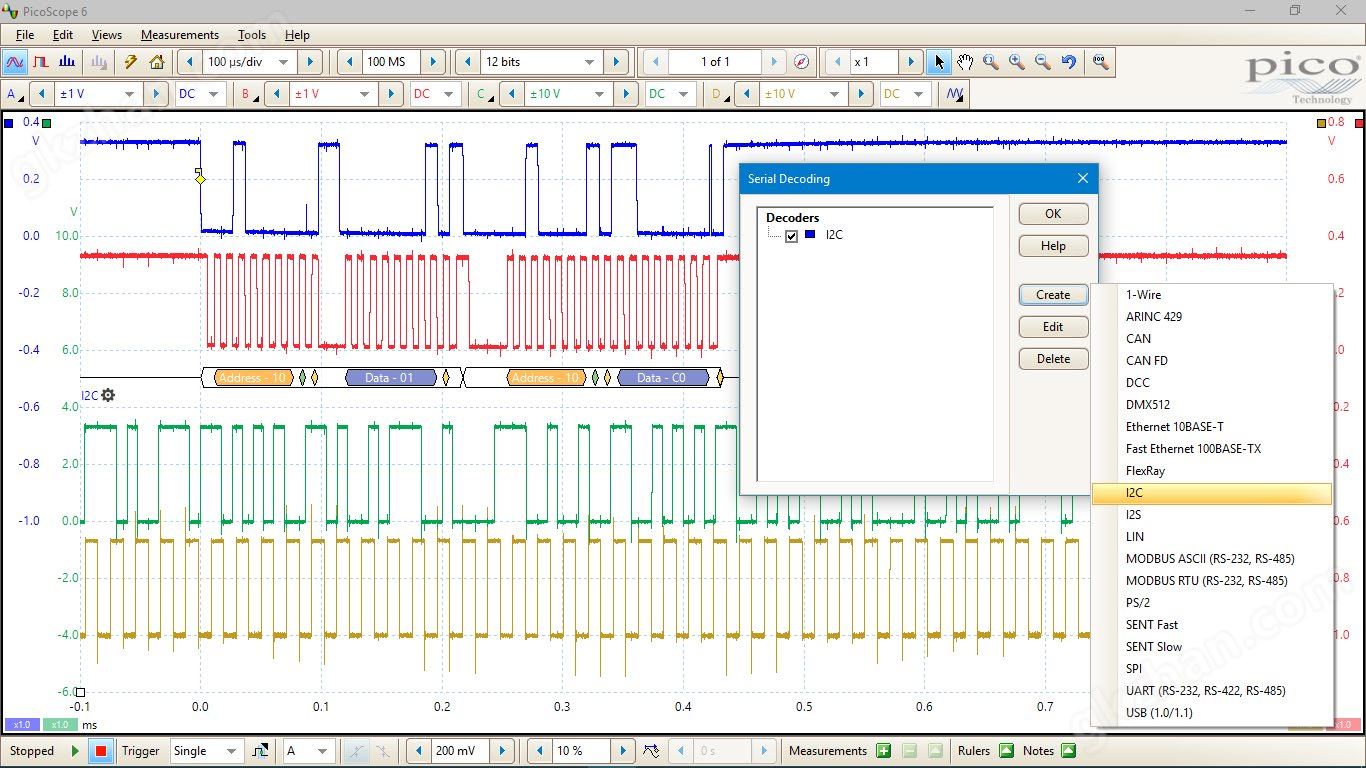
Task: Select the Marquee Zoom tool
Action: 990,62
